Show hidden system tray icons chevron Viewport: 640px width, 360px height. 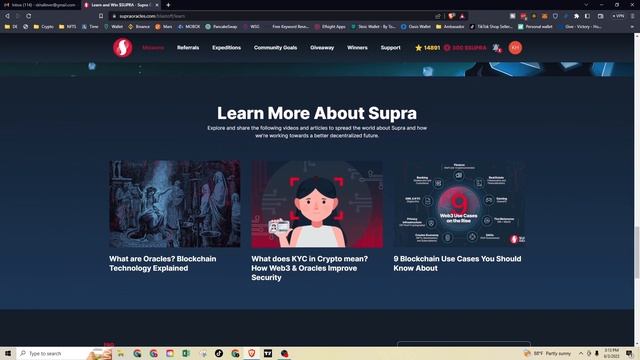pos(581,353)
